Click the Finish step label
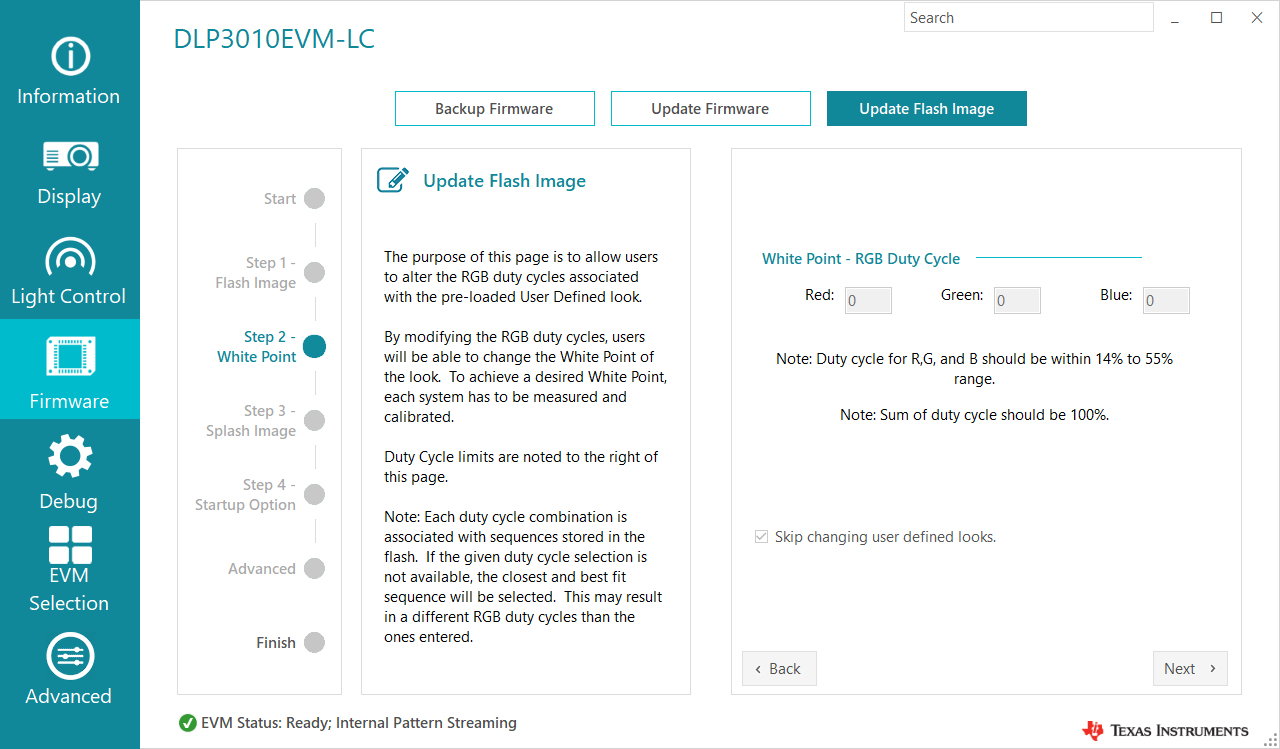This screenshot has height=749, width=1280. [x=276, y=643]
